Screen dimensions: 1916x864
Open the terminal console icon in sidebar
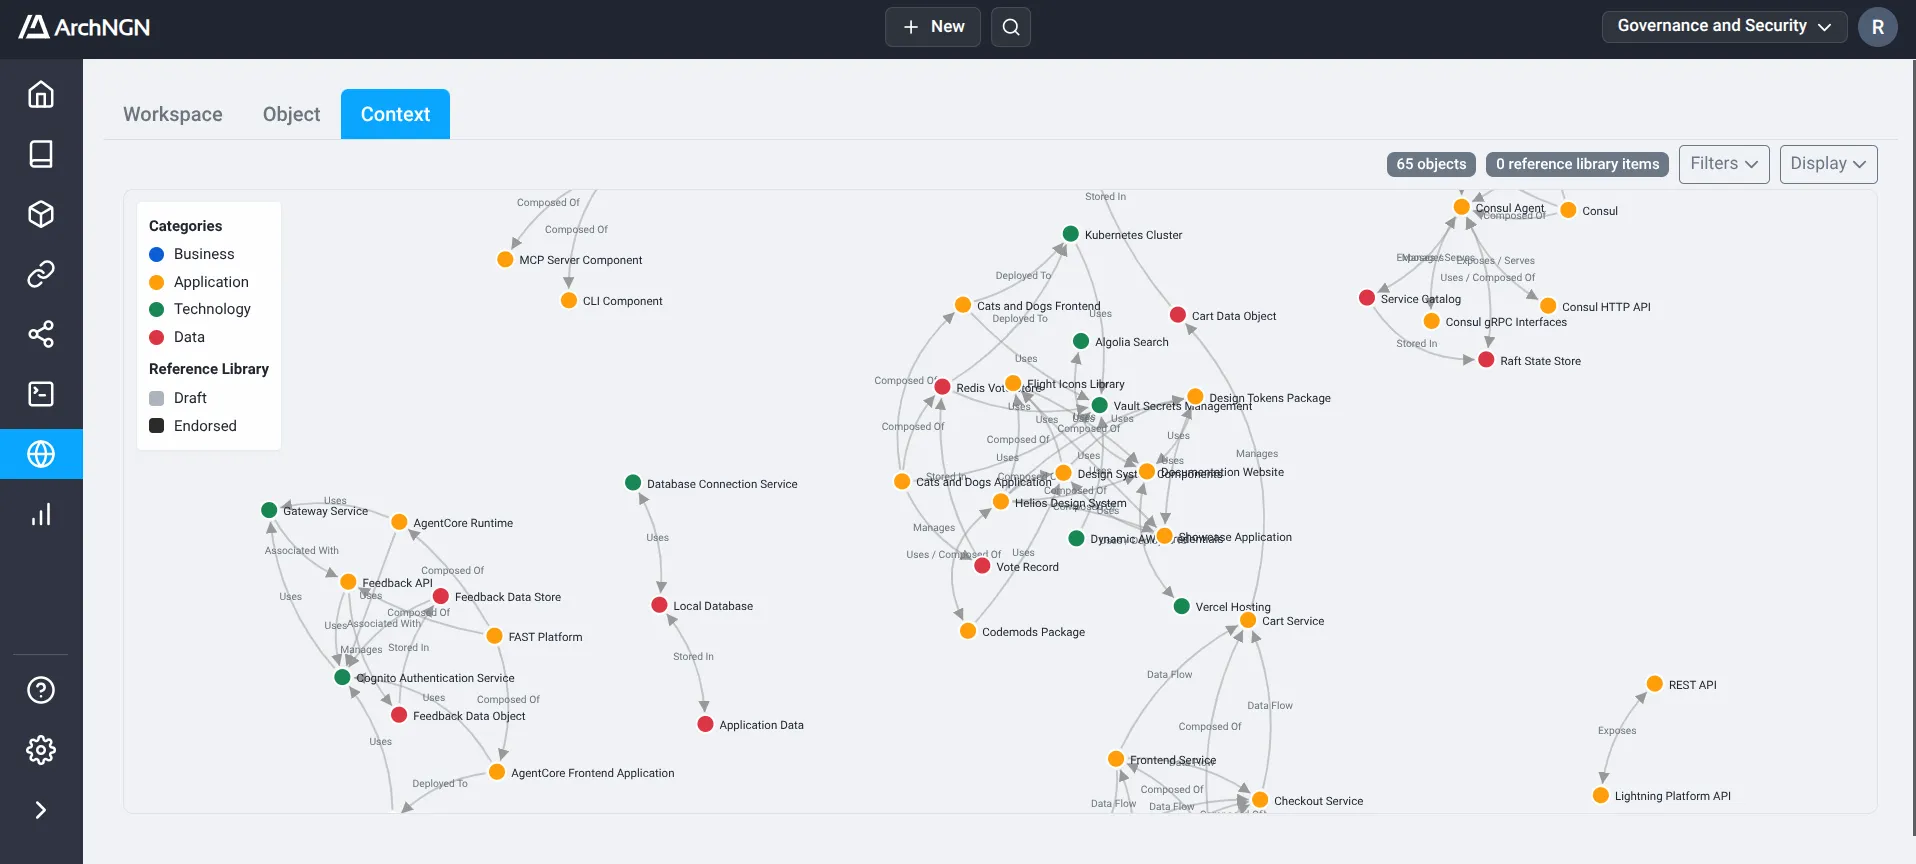(41, 394)
